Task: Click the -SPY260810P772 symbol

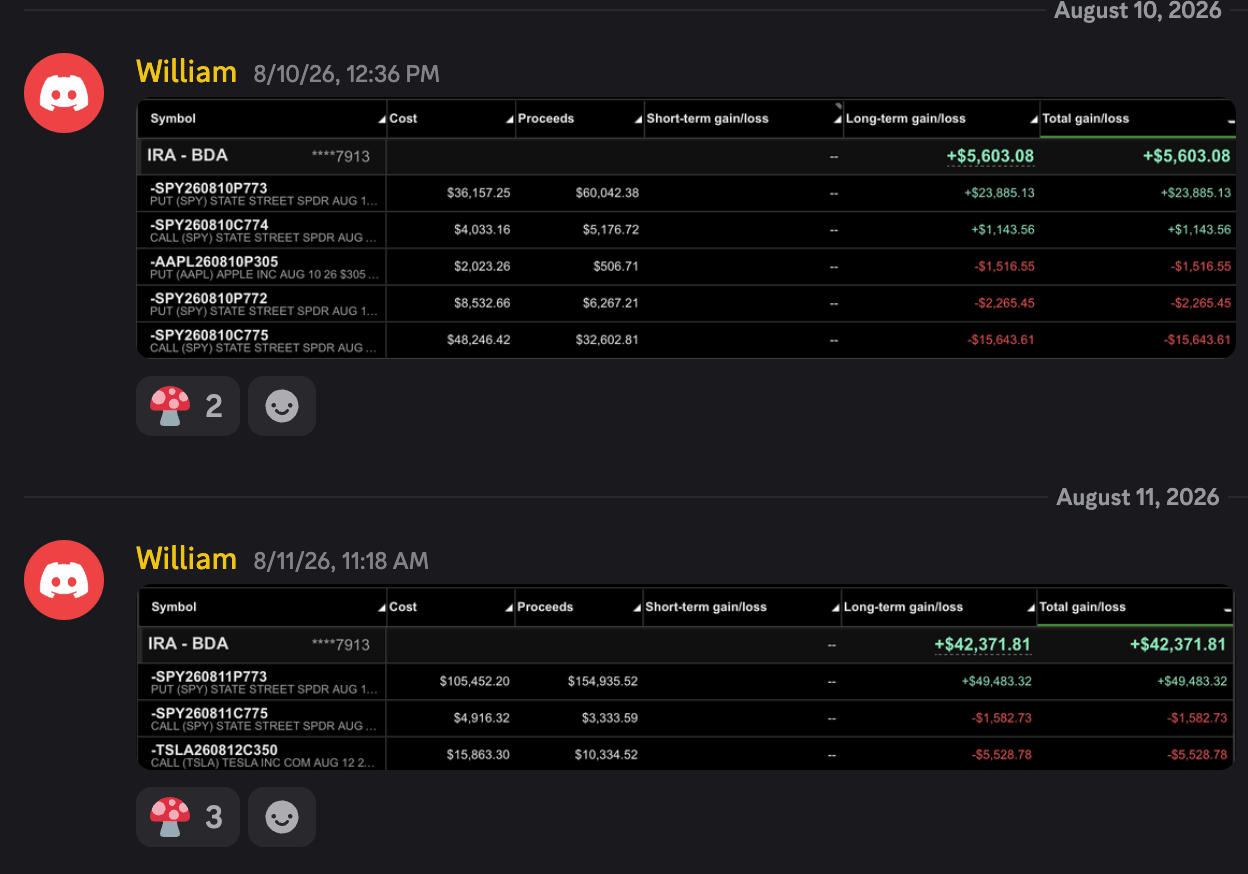Action: tap(209, 298)
